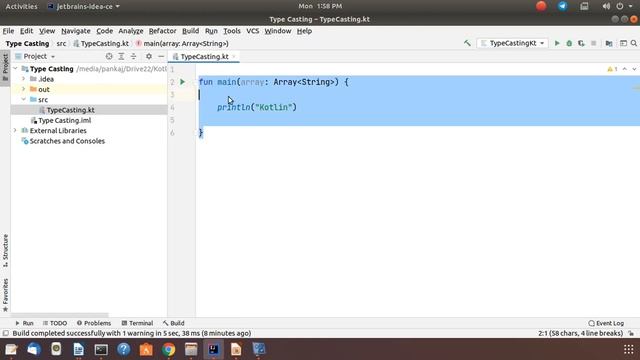640x360 pixels.
Task: Open the terminal app in the dock
Action: [x=101, y=349]
